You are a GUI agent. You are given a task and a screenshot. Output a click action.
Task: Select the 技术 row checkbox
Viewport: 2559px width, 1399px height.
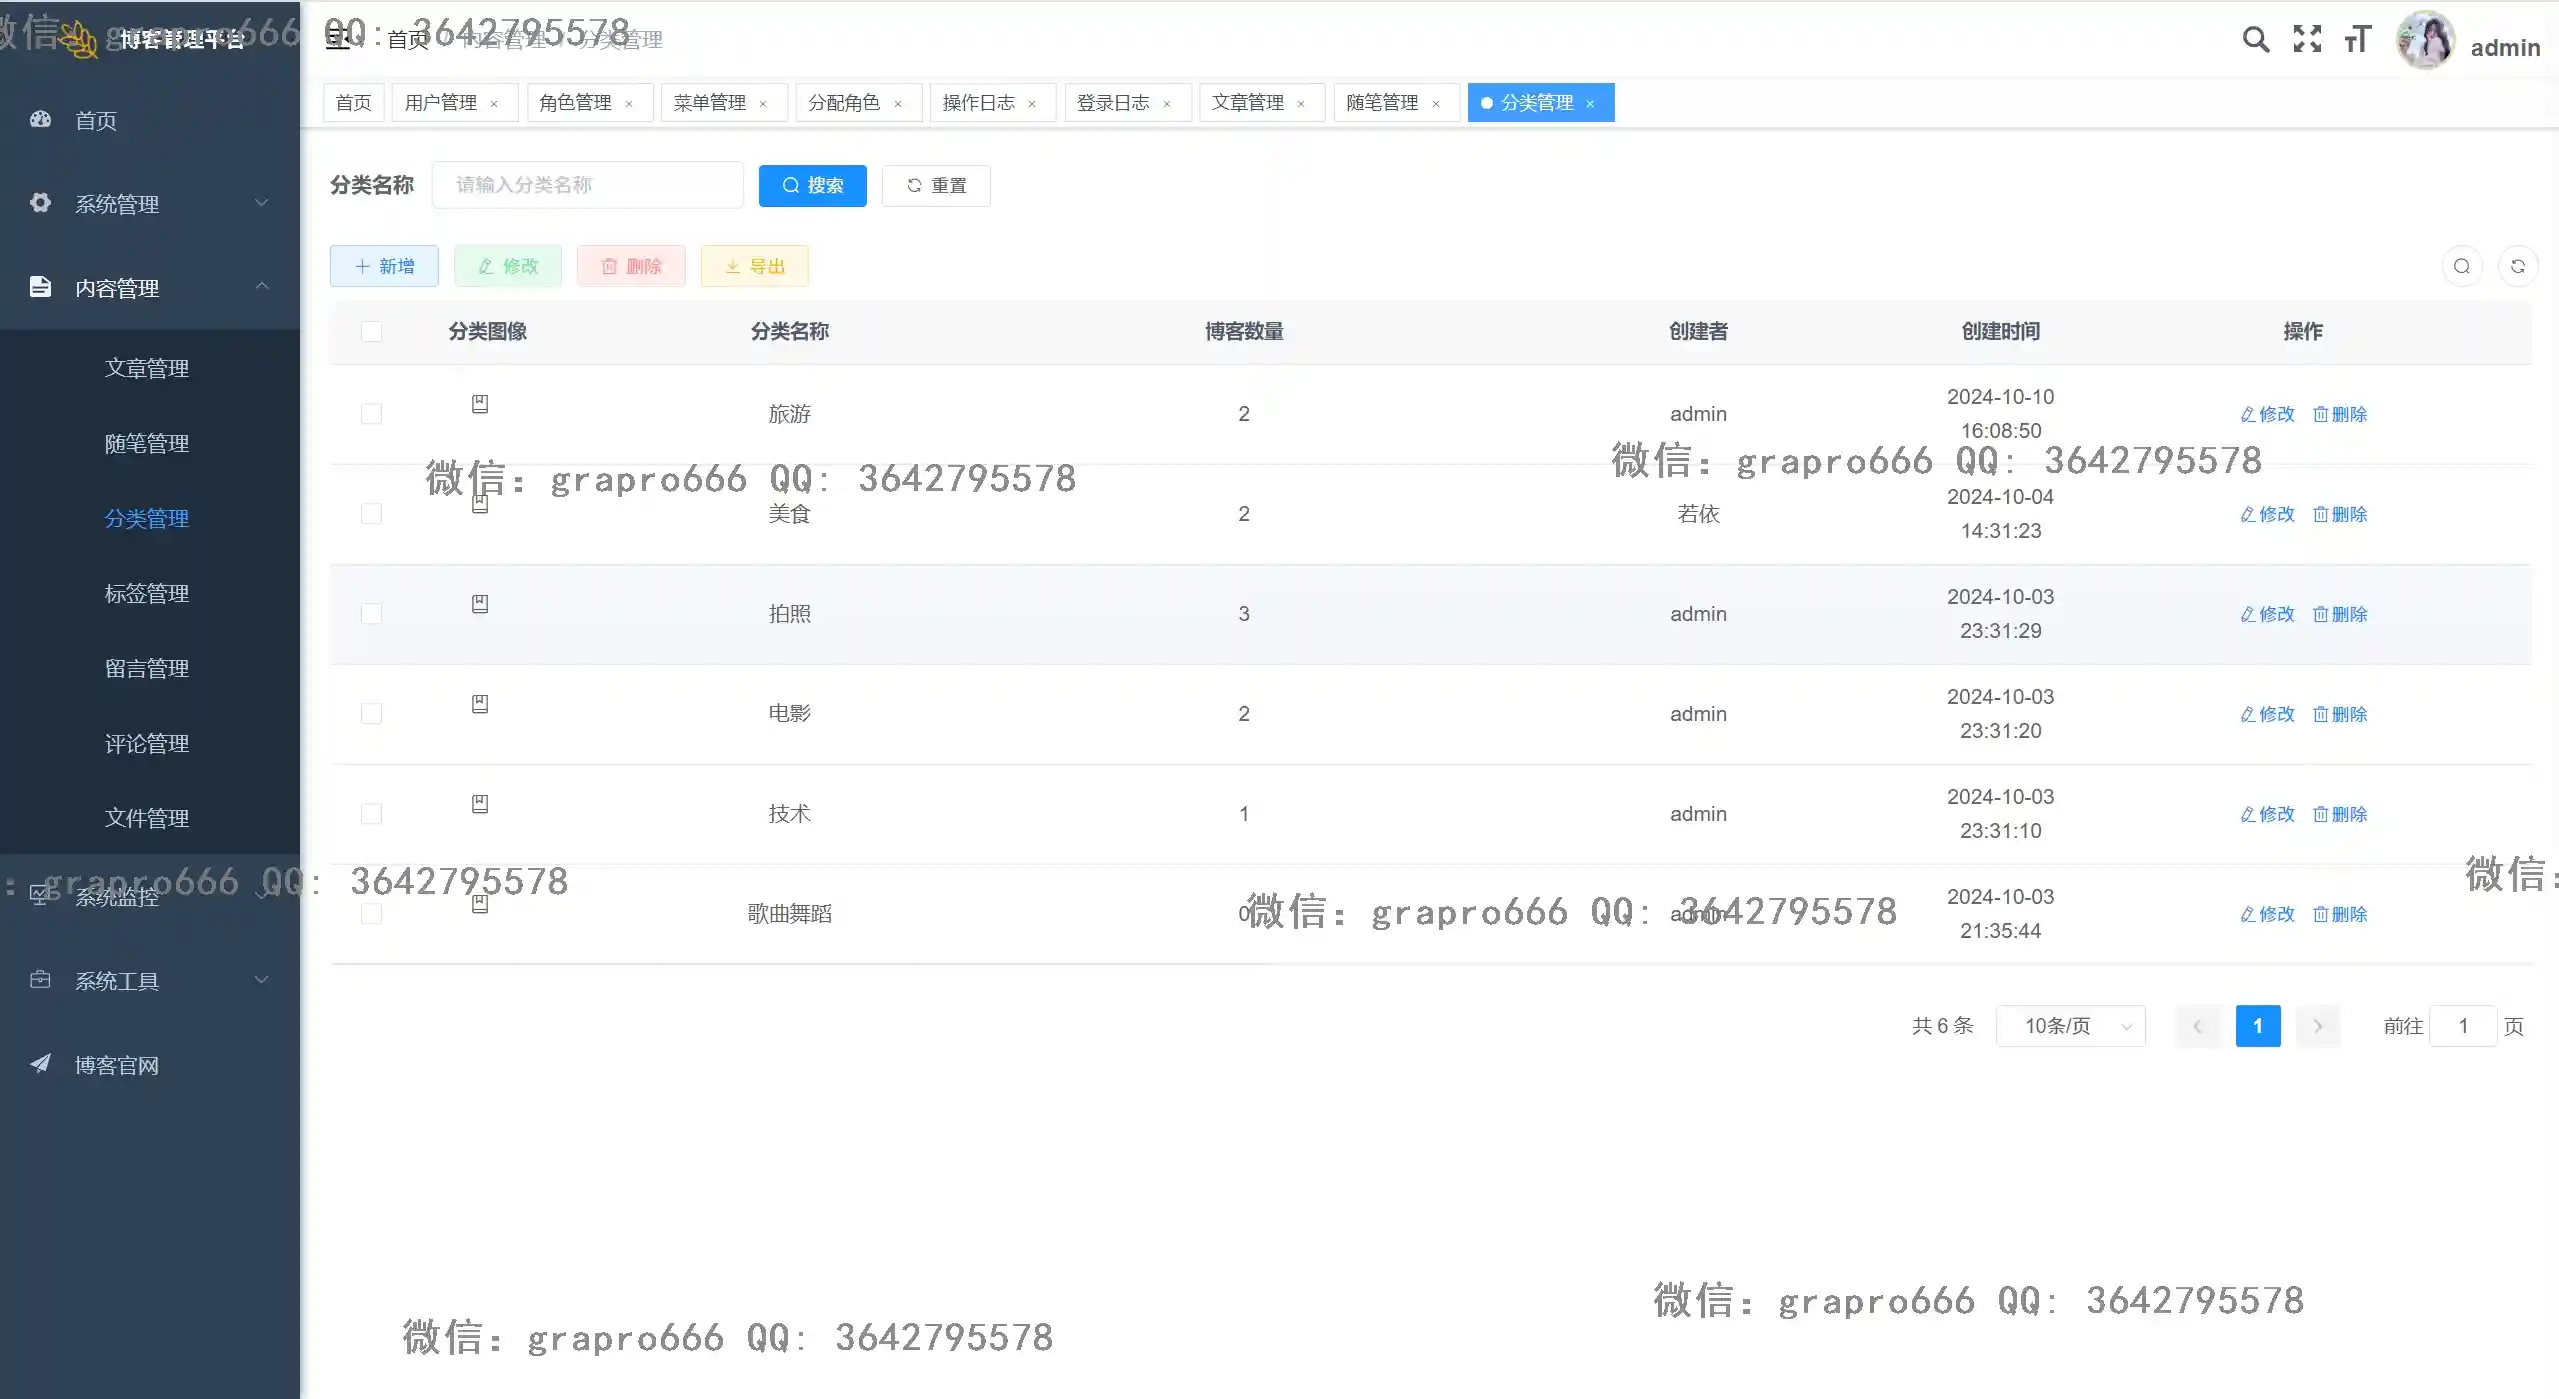371,814
